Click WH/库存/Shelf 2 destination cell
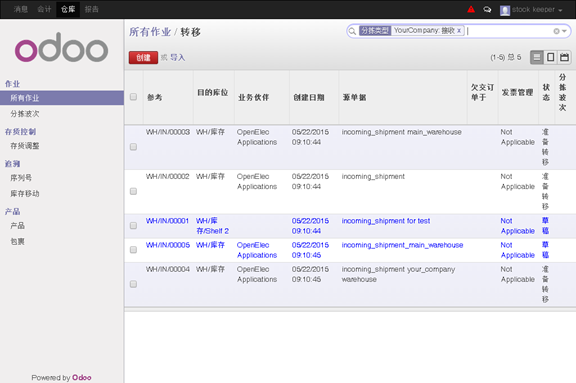This screenshot has height=383, width=576. pos(212,226)
